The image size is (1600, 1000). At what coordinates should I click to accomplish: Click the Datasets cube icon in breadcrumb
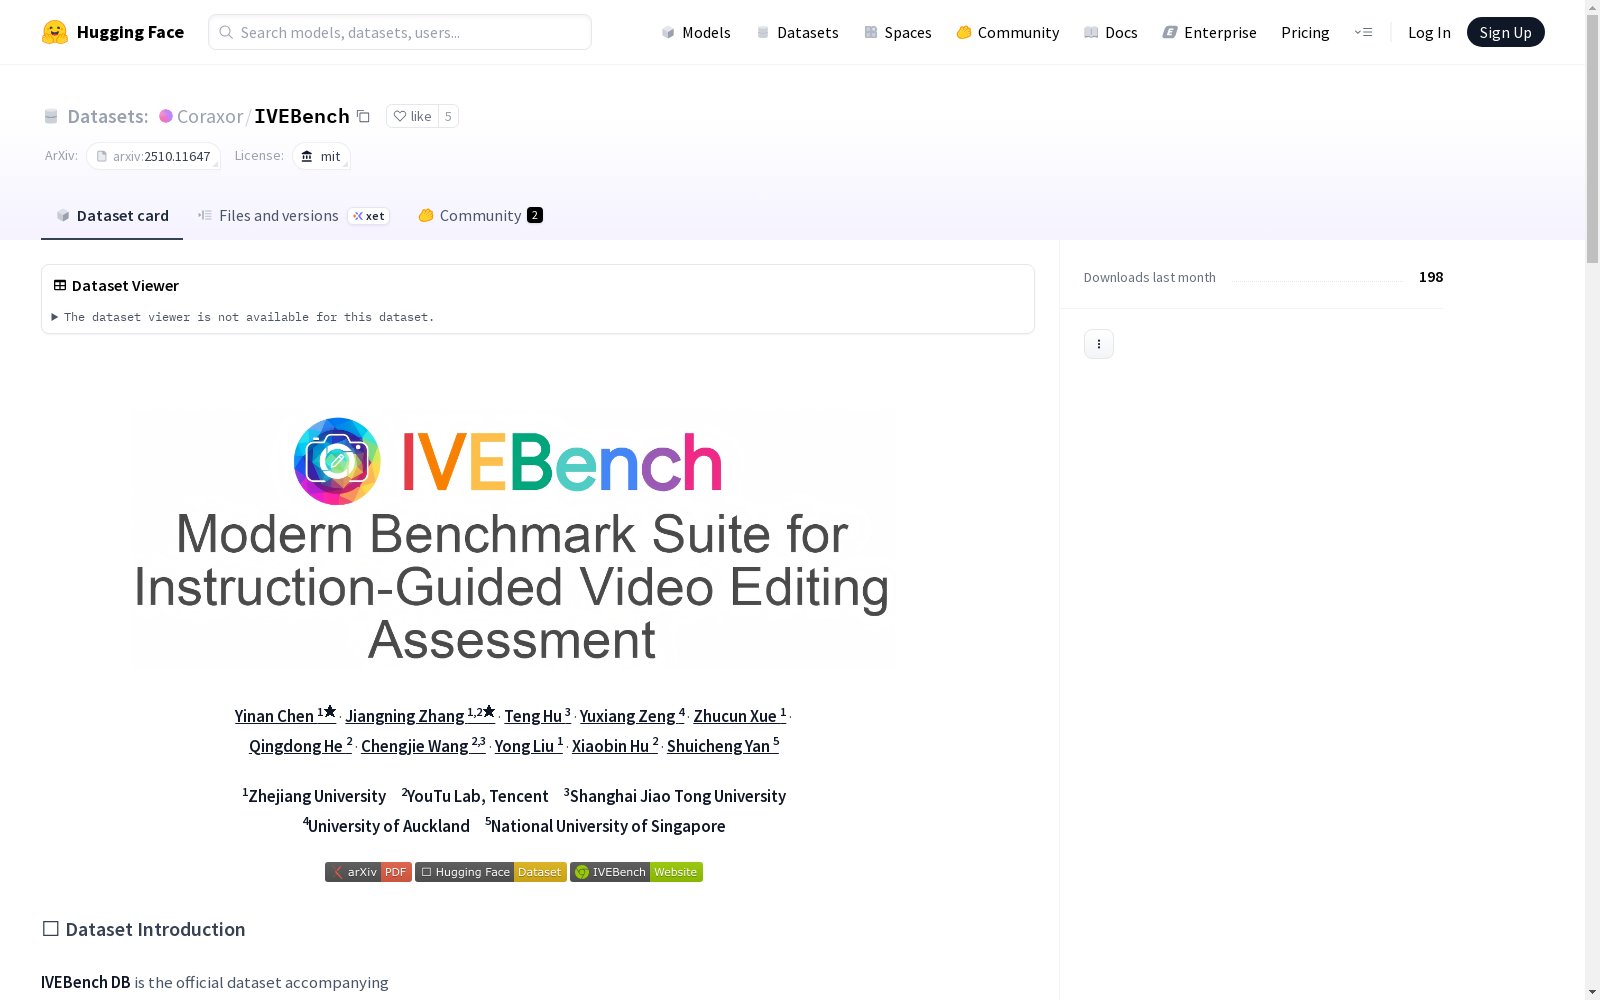51,117
